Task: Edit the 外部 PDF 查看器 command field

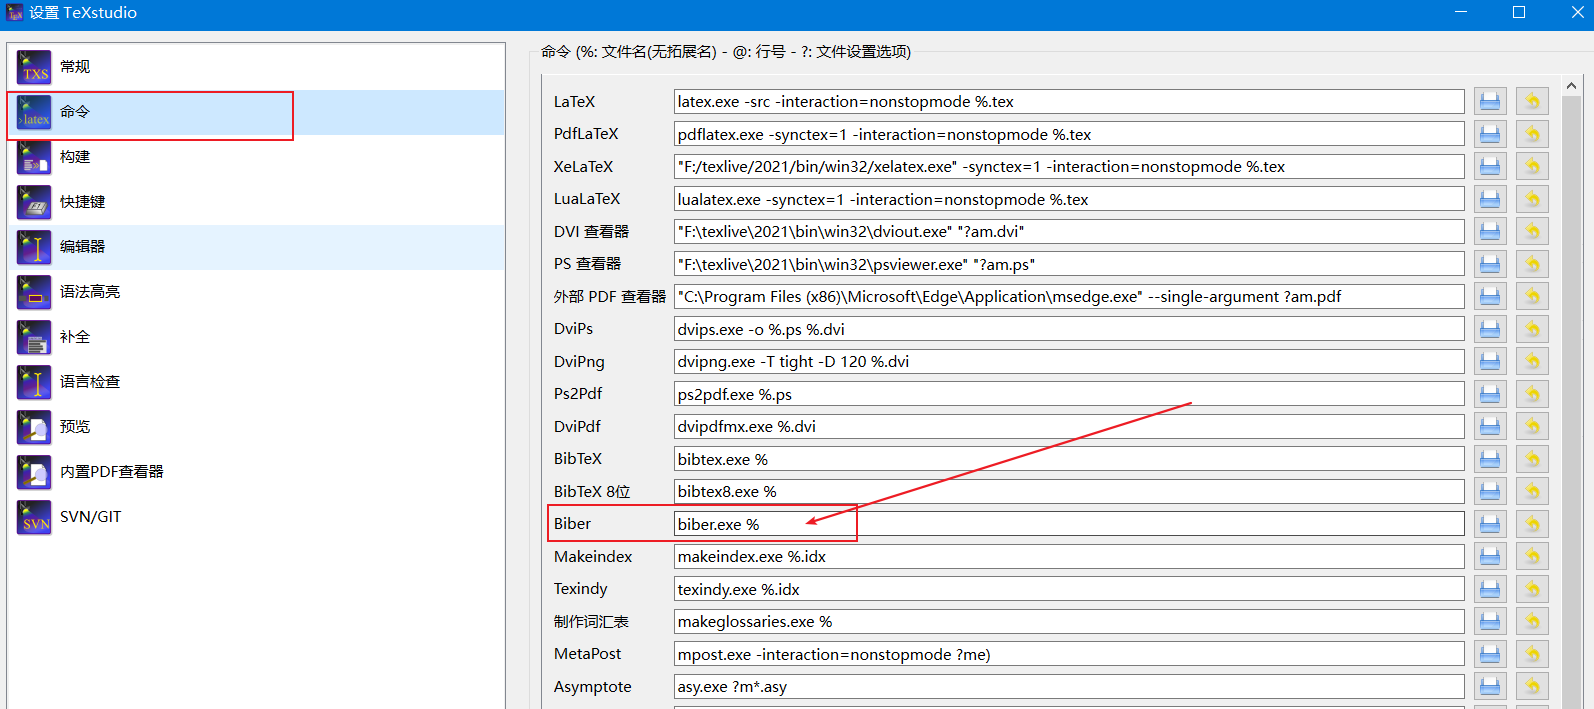Action: [1069, 296]
